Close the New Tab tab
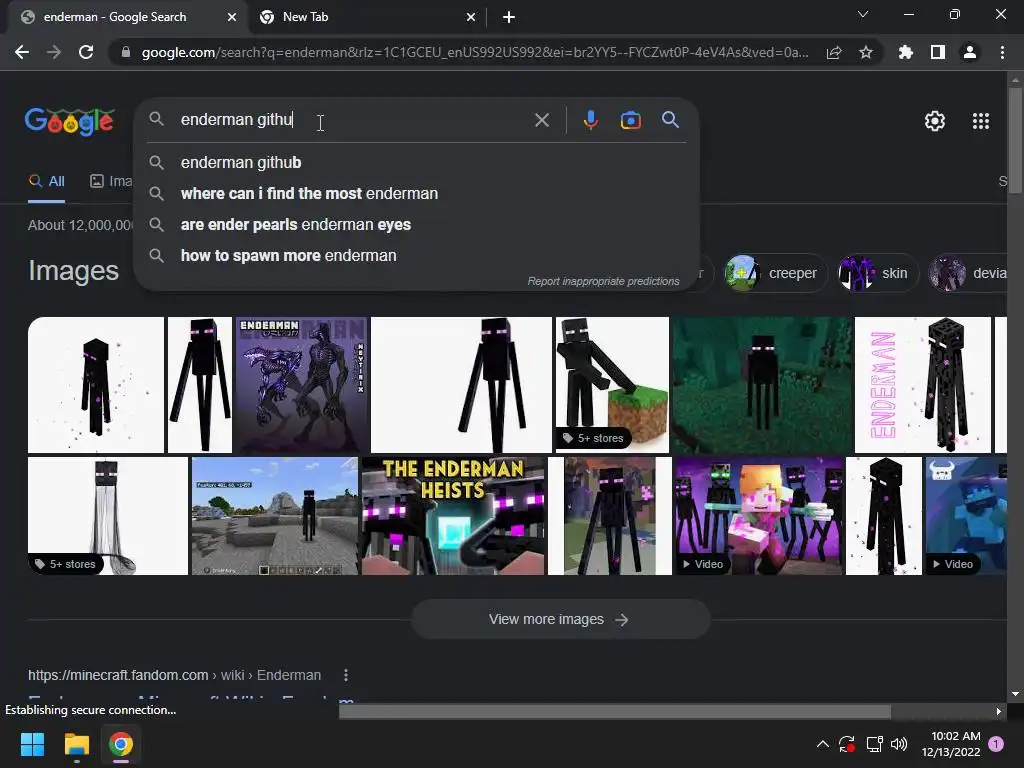The height and width of the screenshot is (768, 1024). [471, 17]
